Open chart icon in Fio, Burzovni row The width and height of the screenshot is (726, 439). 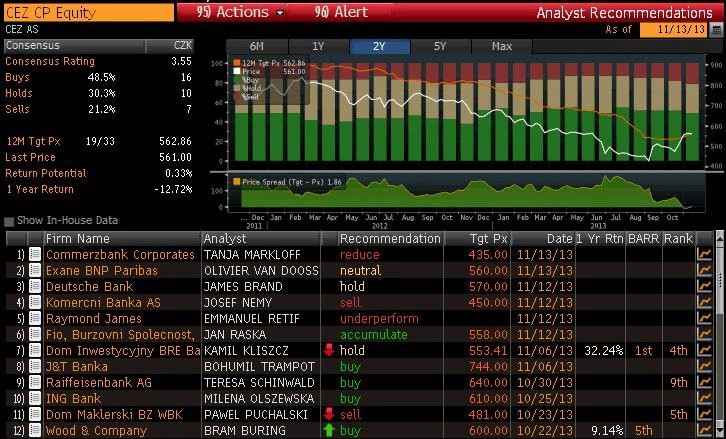point(704,334)
